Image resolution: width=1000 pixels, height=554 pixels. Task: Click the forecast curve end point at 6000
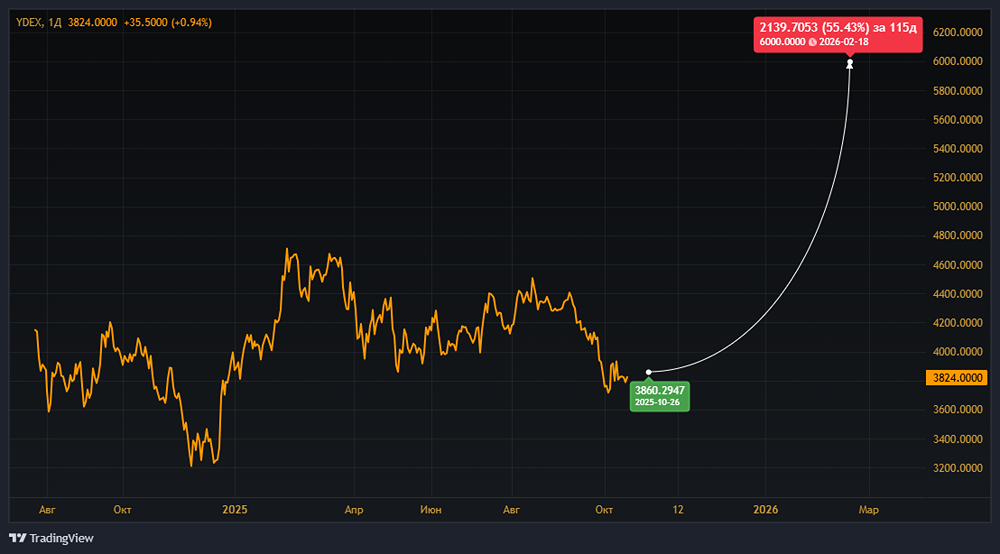click(x=849, y=64)
